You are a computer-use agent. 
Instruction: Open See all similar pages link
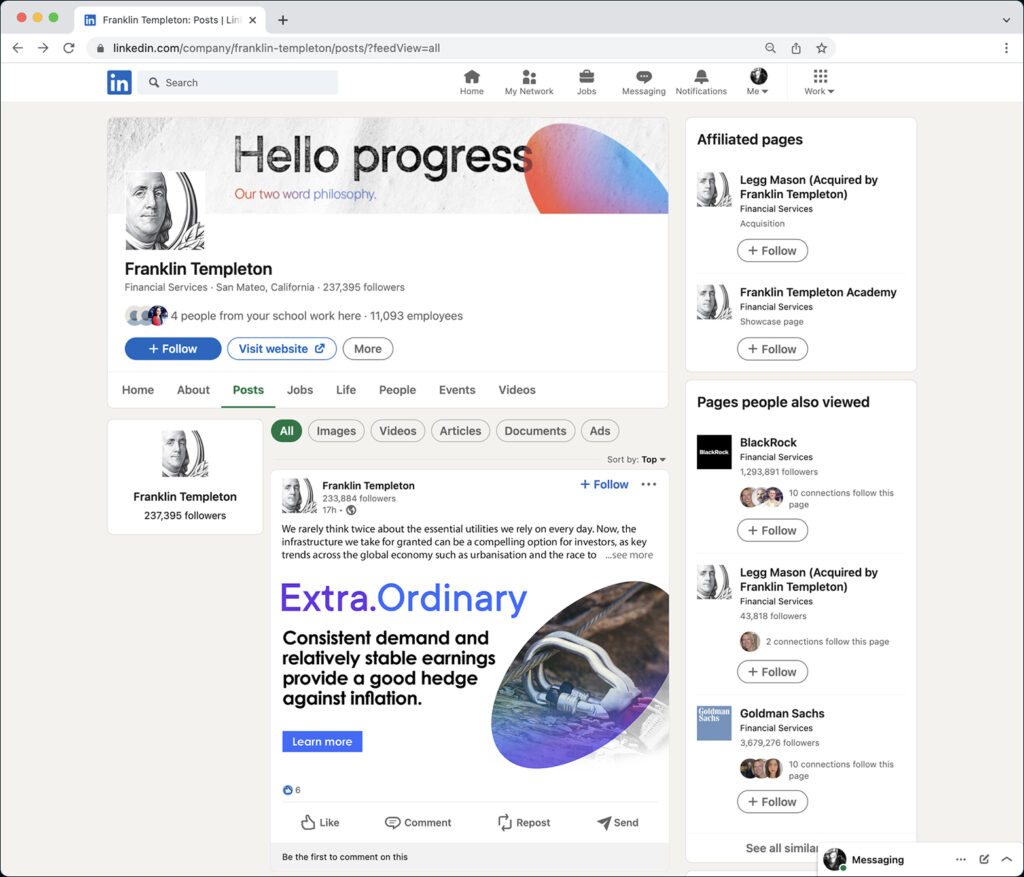[781, 848]
